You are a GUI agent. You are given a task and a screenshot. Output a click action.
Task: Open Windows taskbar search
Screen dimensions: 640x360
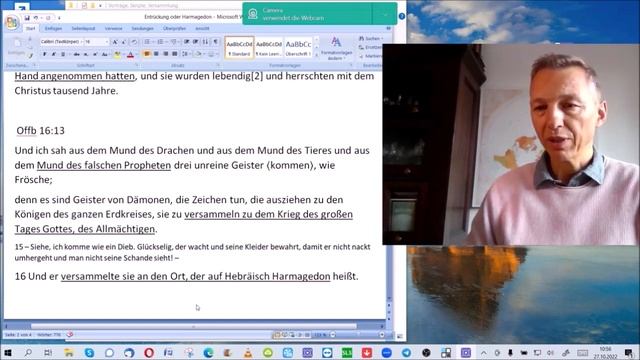coord(28,352)
